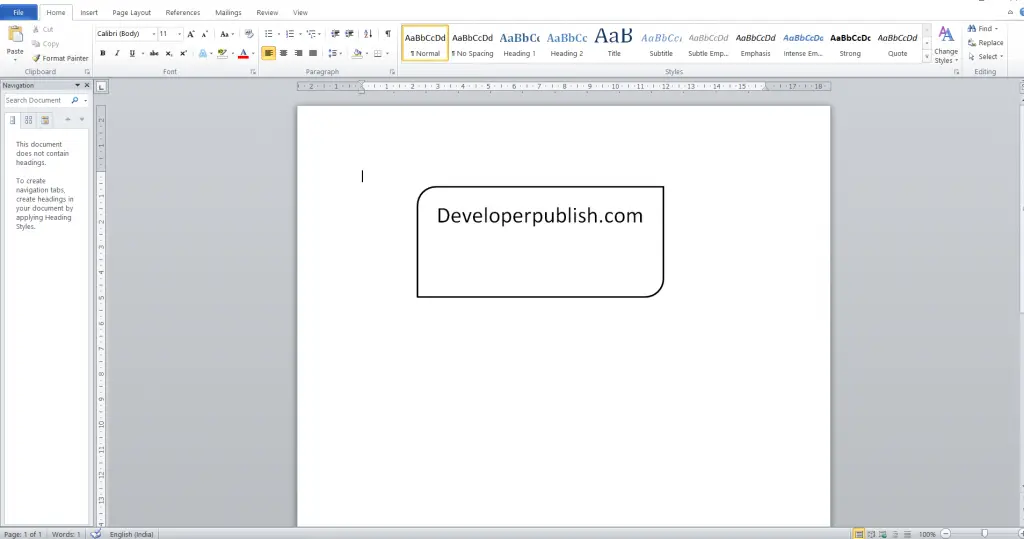Apply subscript formatting
This screenshot has height=539, width=1024.
point(168,54)
